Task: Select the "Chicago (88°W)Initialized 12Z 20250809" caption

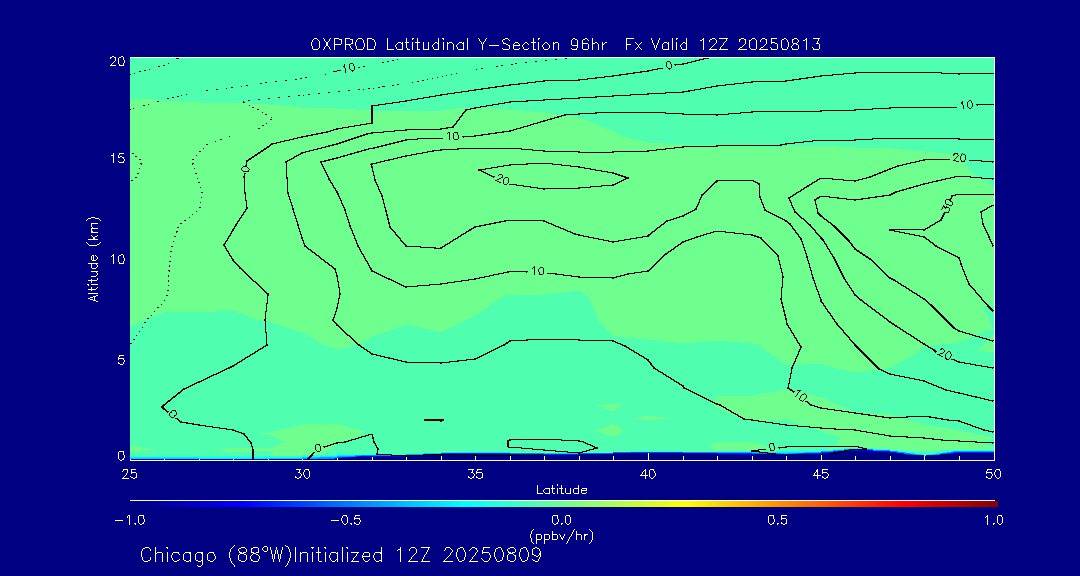Action: 341,555
